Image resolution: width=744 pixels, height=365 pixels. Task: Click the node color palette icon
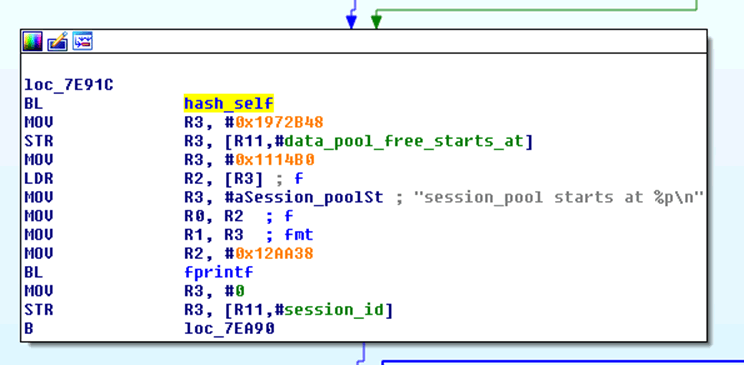[32, 41]
